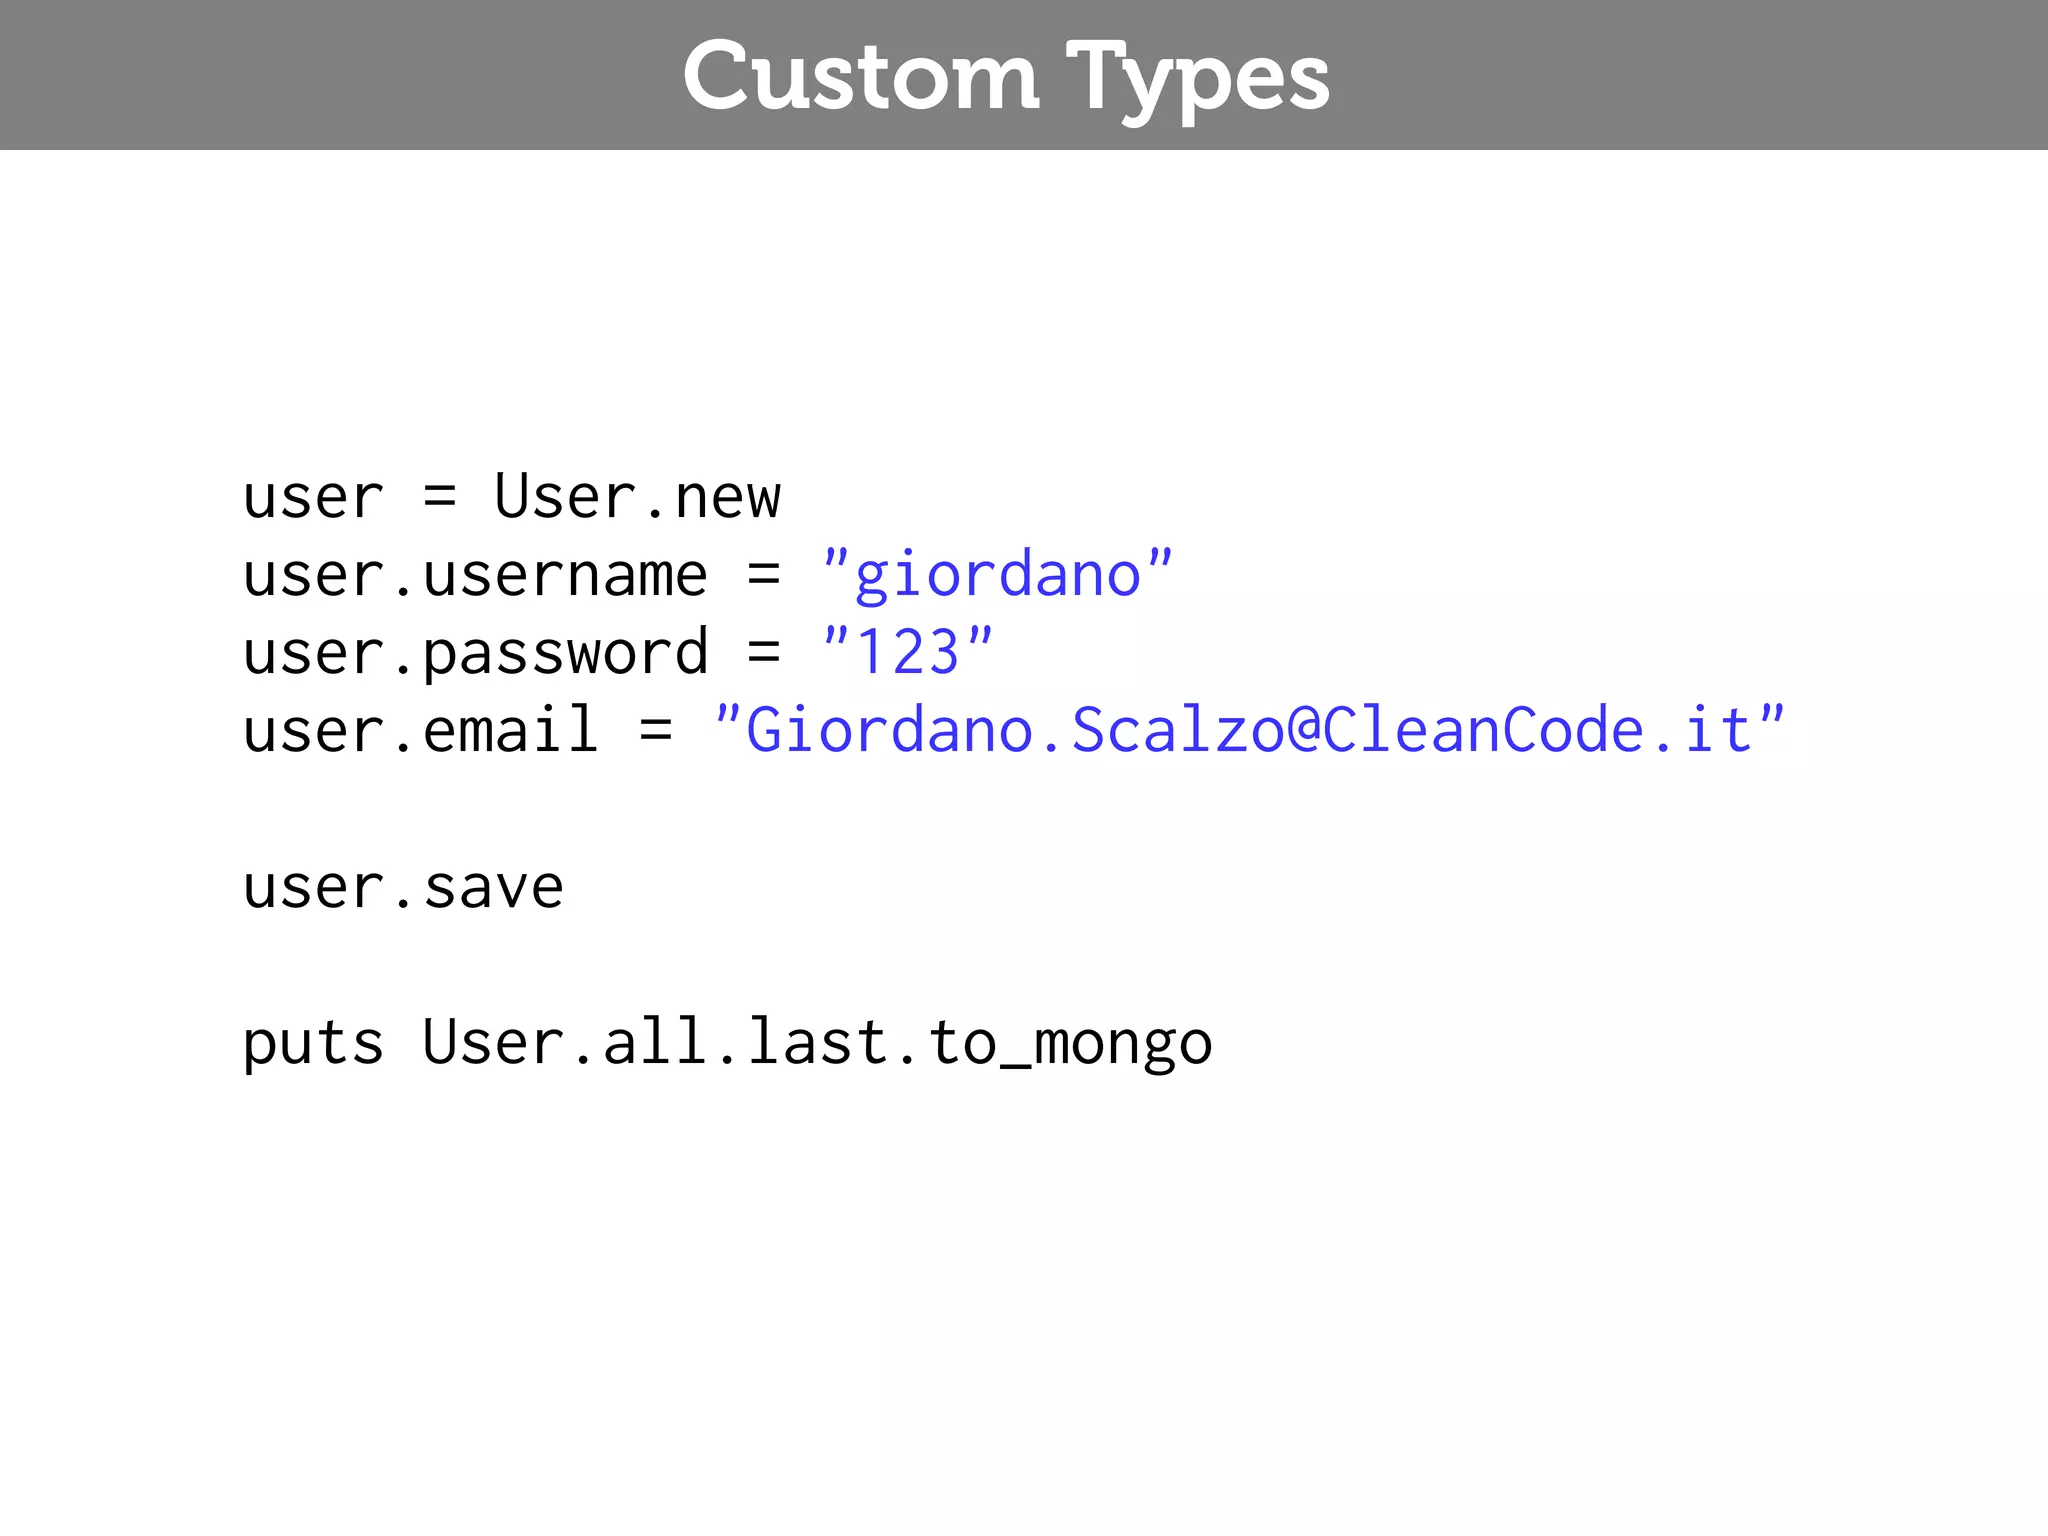Click the 'puts User.all.last.to_mongo' line
Image resolution: width=2048 pixels, height=1536 pixels.
(x=728, y=1044)
